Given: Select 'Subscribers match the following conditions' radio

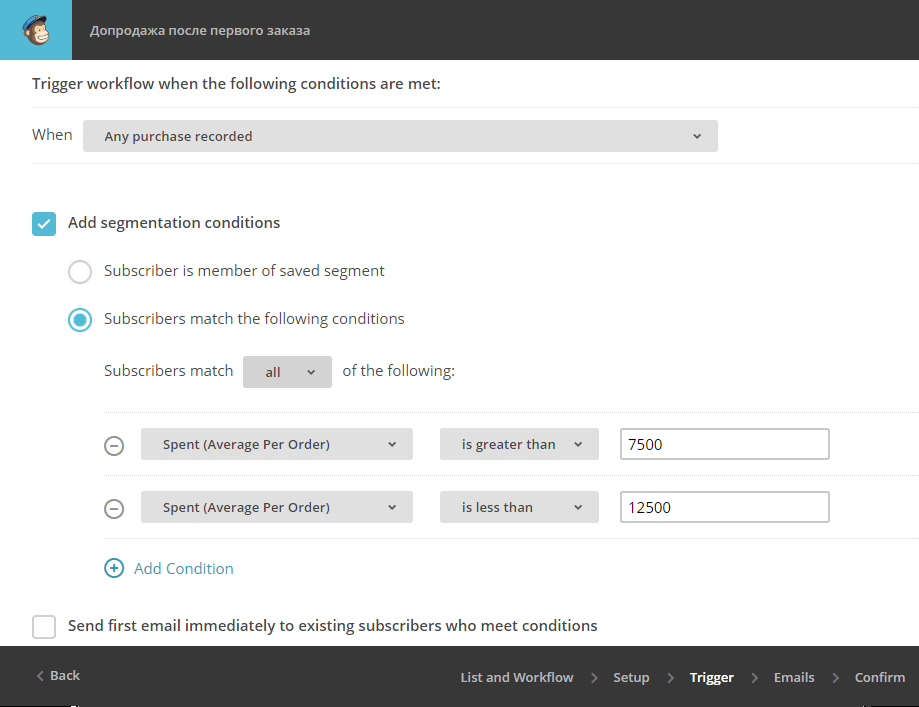Looking at the screenshot, I should pos(80,320).
